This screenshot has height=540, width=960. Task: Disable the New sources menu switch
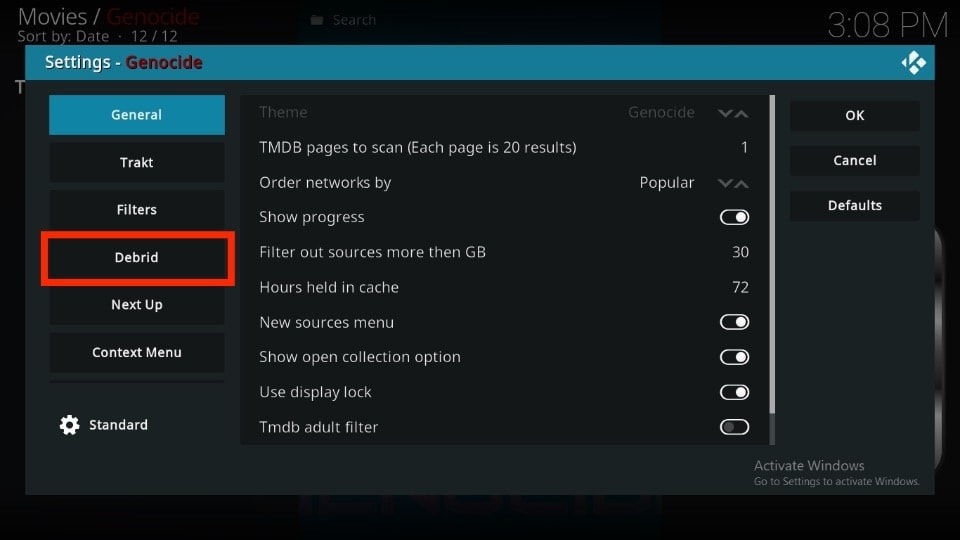point(734,322)
